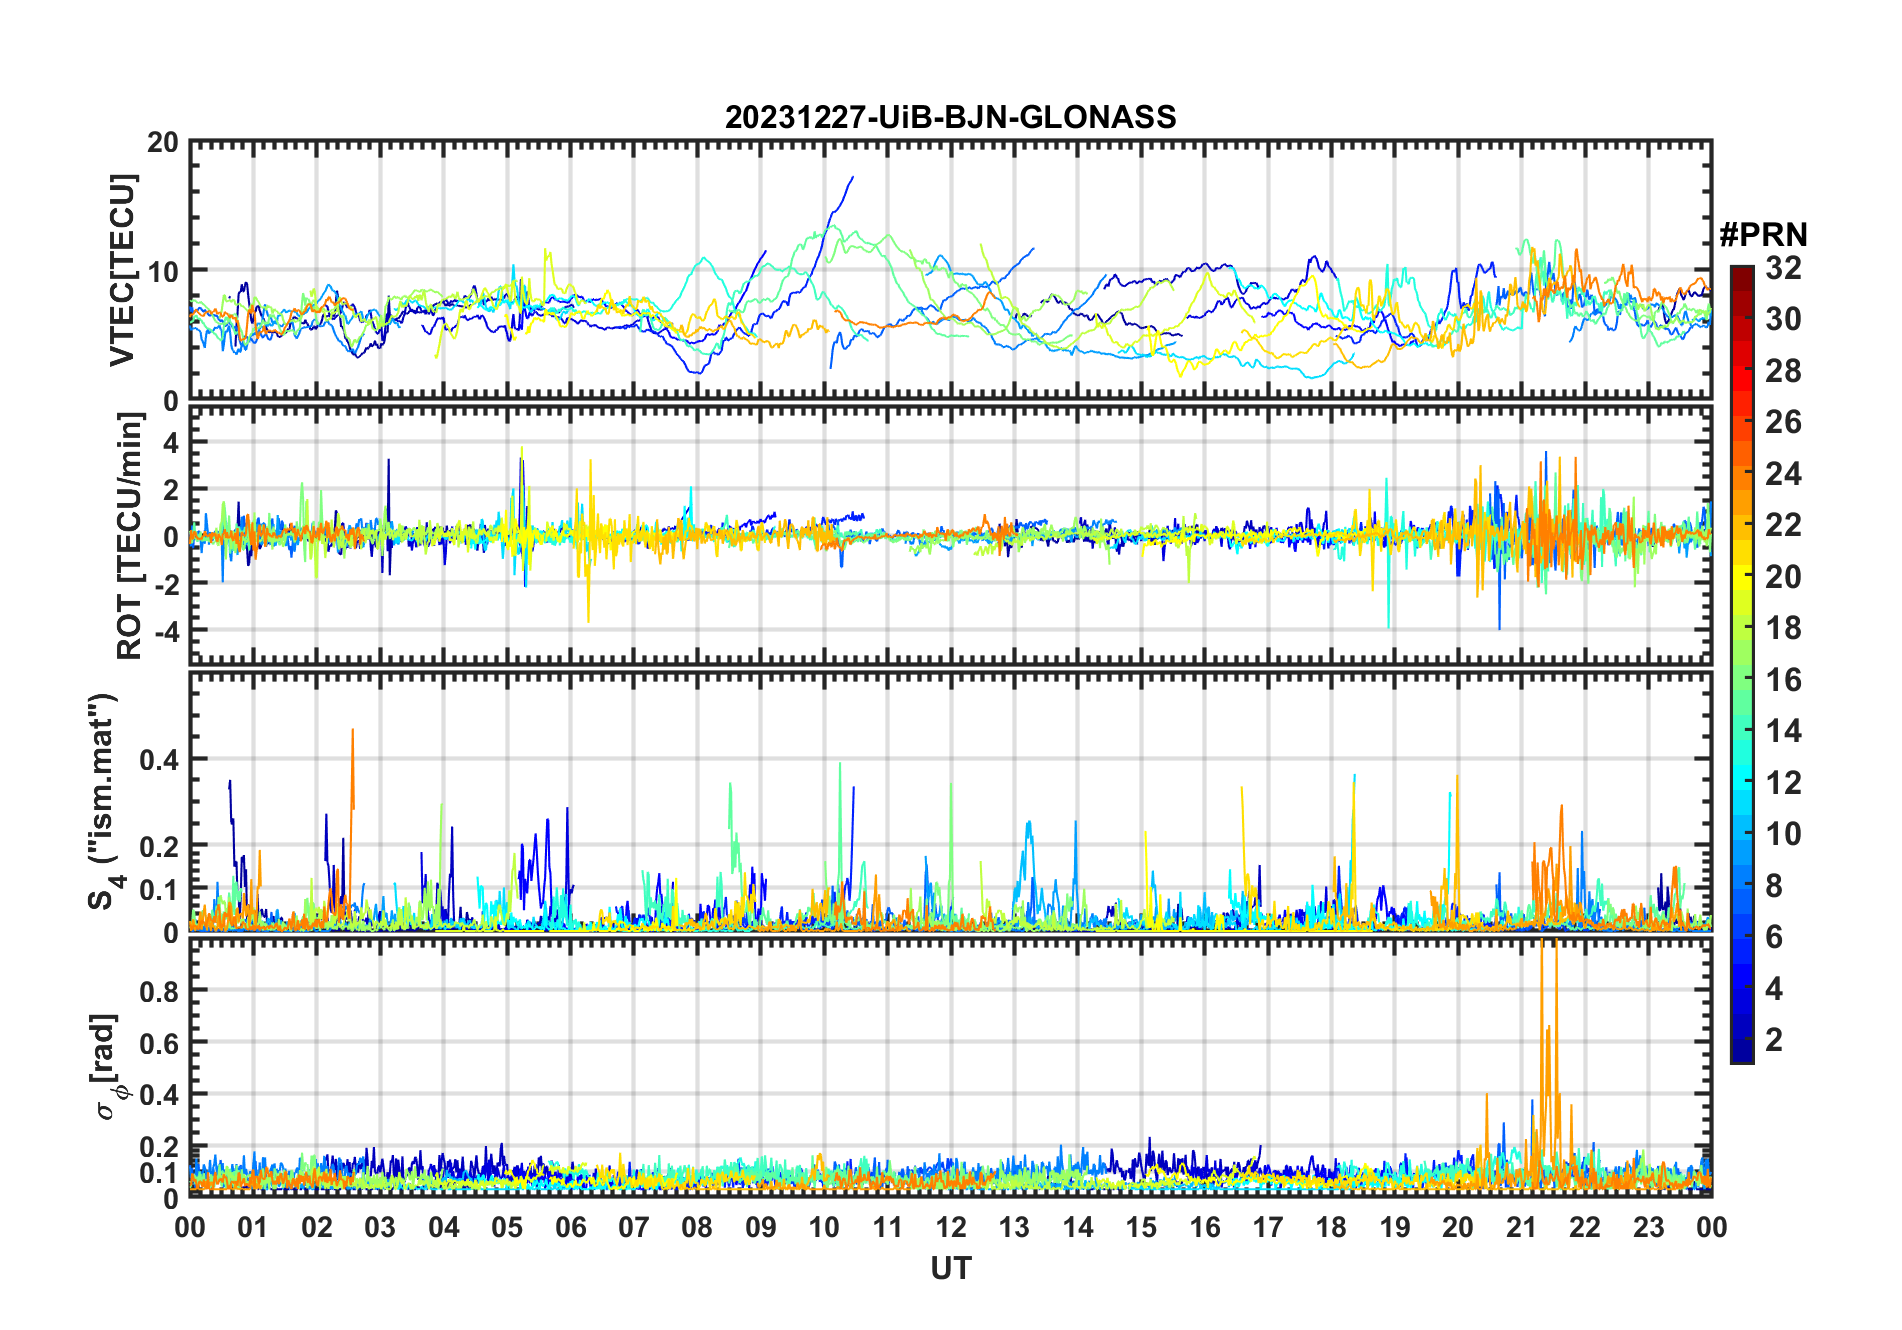Click the sigma phi [rad] y-axis label
The image size is (1902, 1330).
tap(108, 1067)
